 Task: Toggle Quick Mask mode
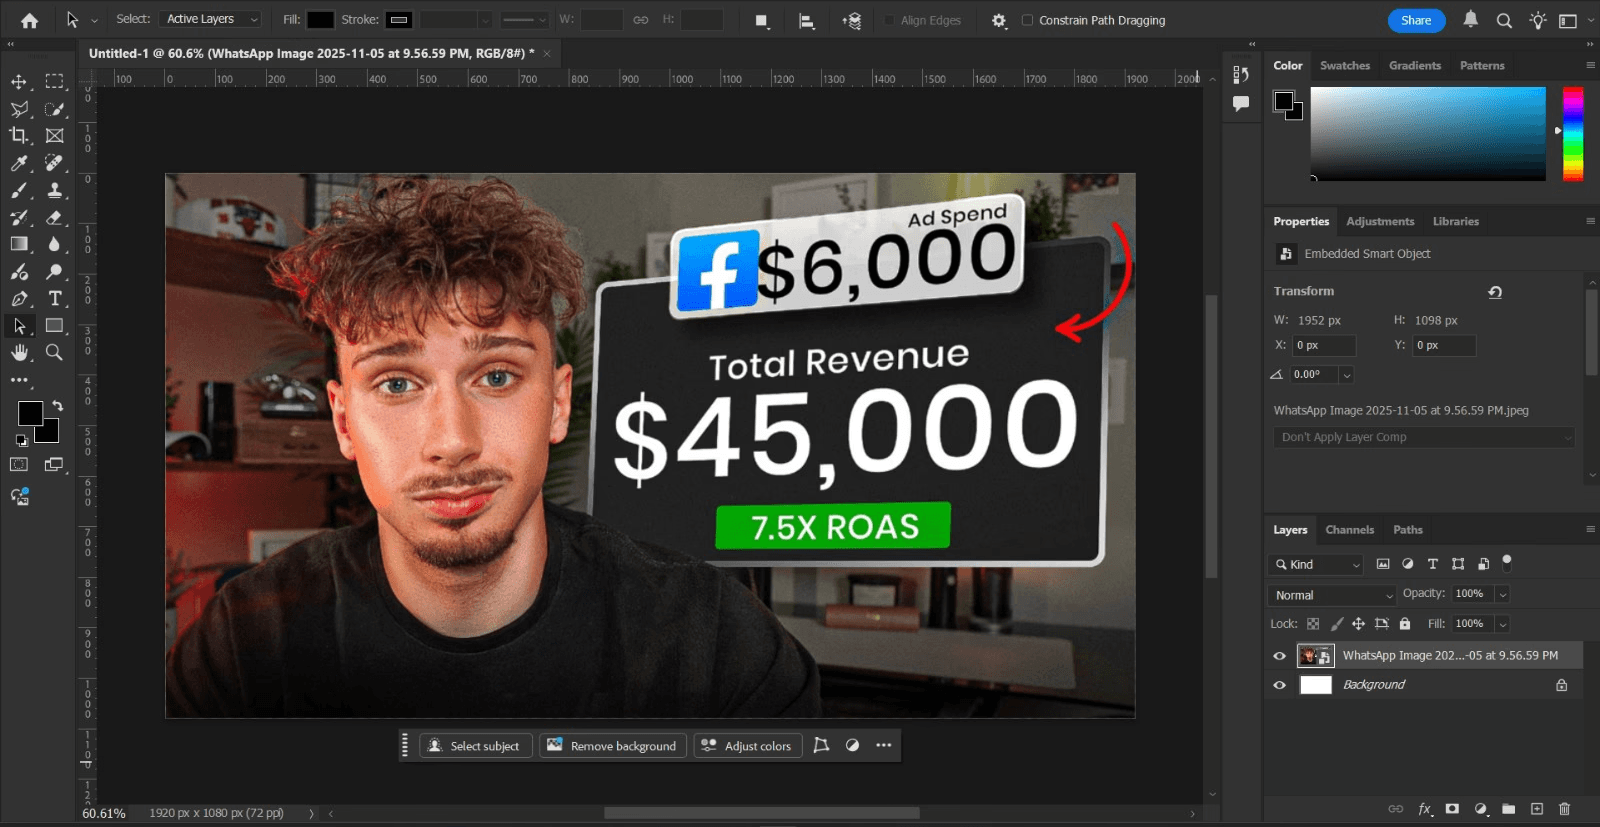19,464
